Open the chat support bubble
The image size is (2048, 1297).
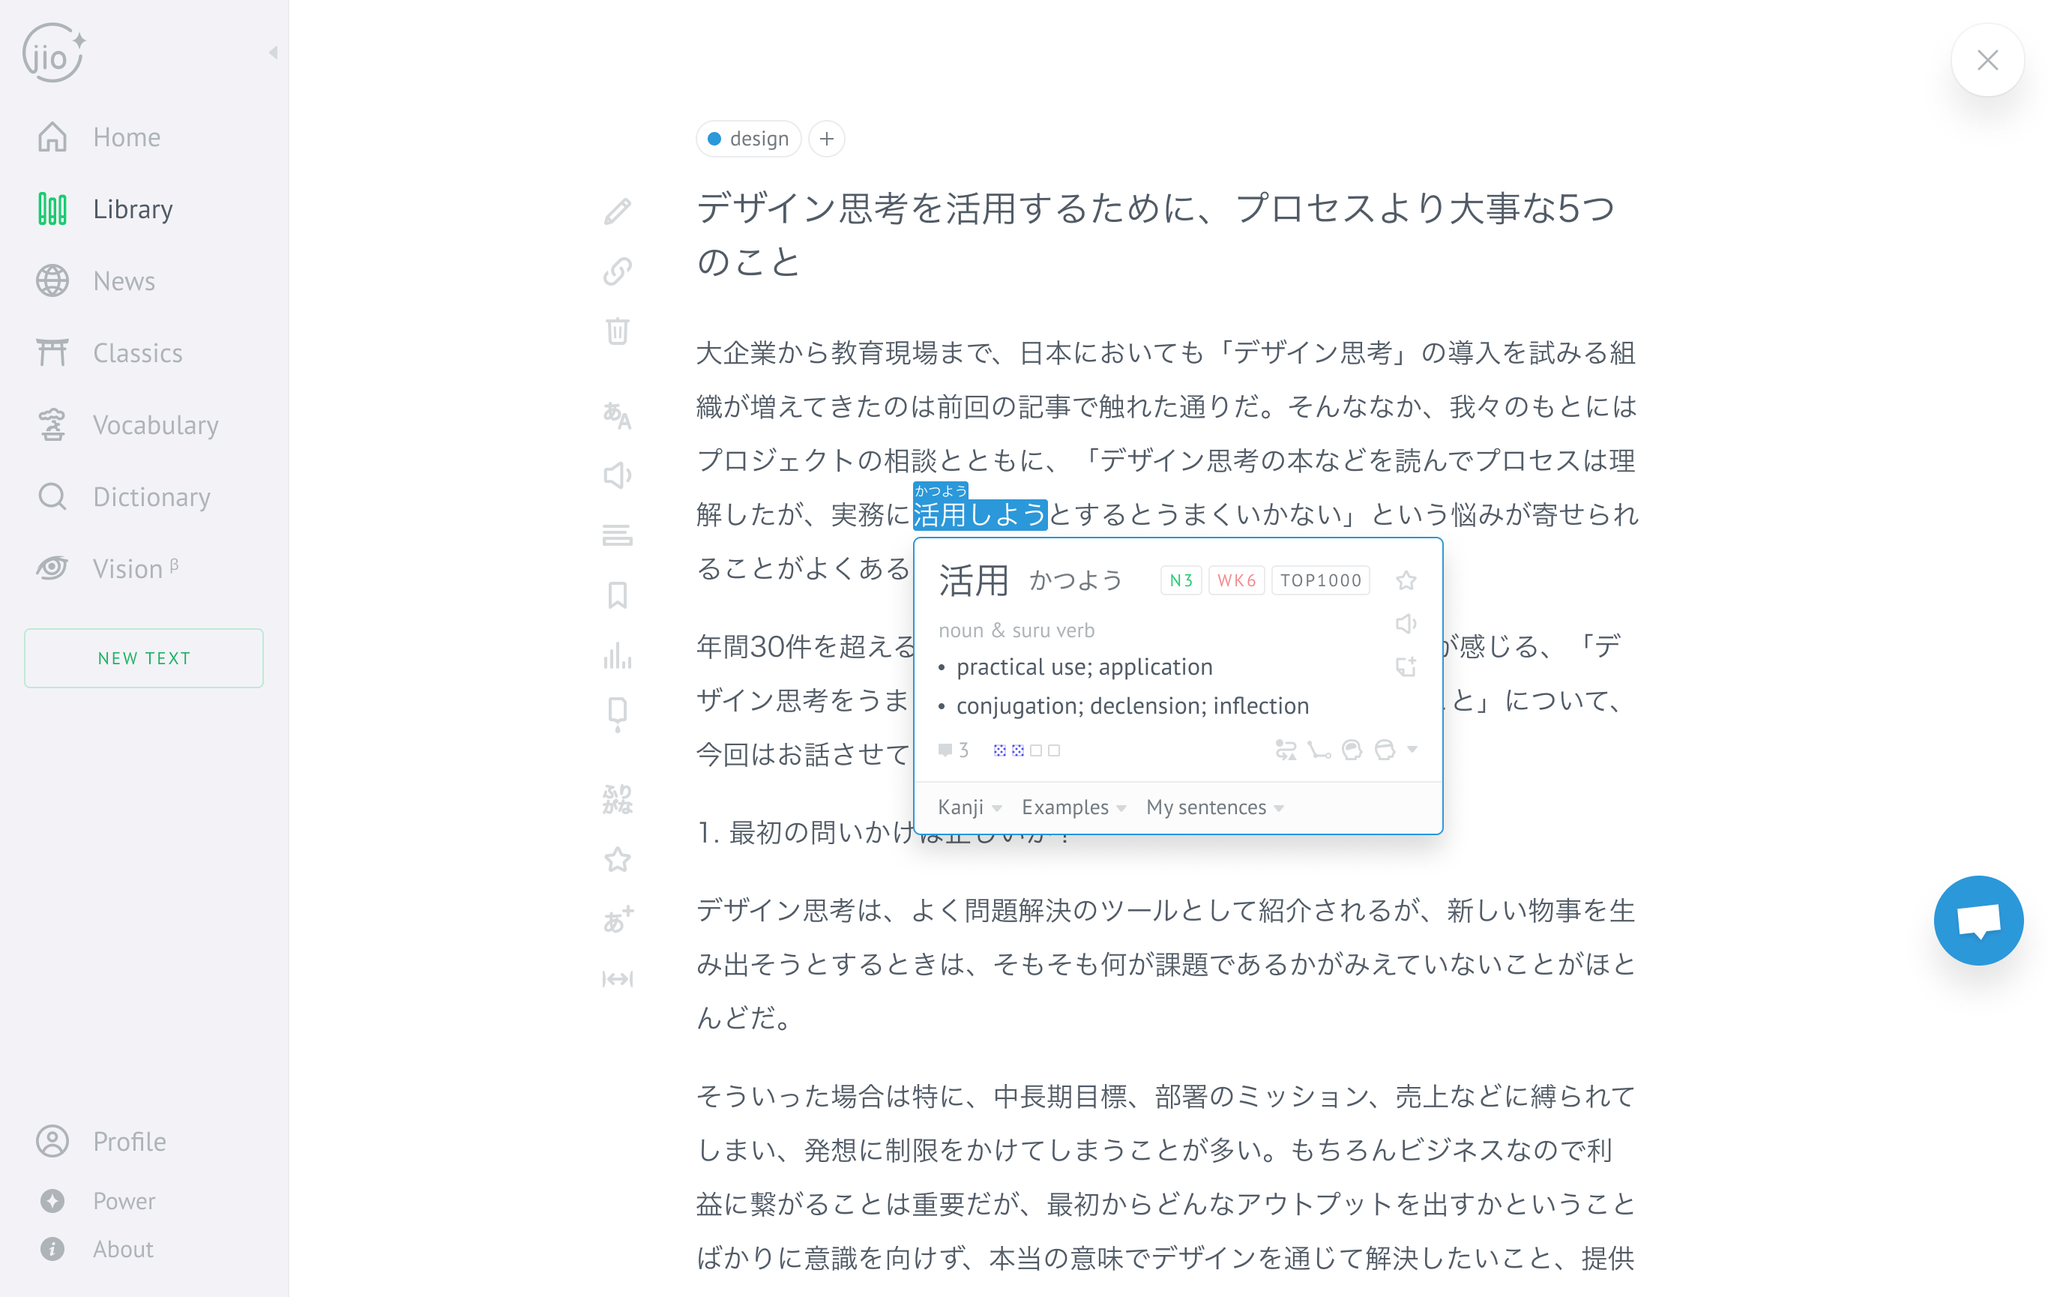coord(1978,920)
